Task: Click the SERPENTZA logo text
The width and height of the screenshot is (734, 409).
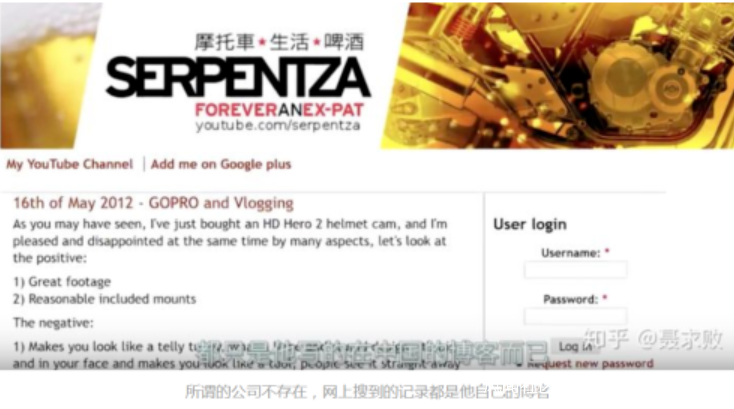Action: pyautogui.click(x=238, y=78)
